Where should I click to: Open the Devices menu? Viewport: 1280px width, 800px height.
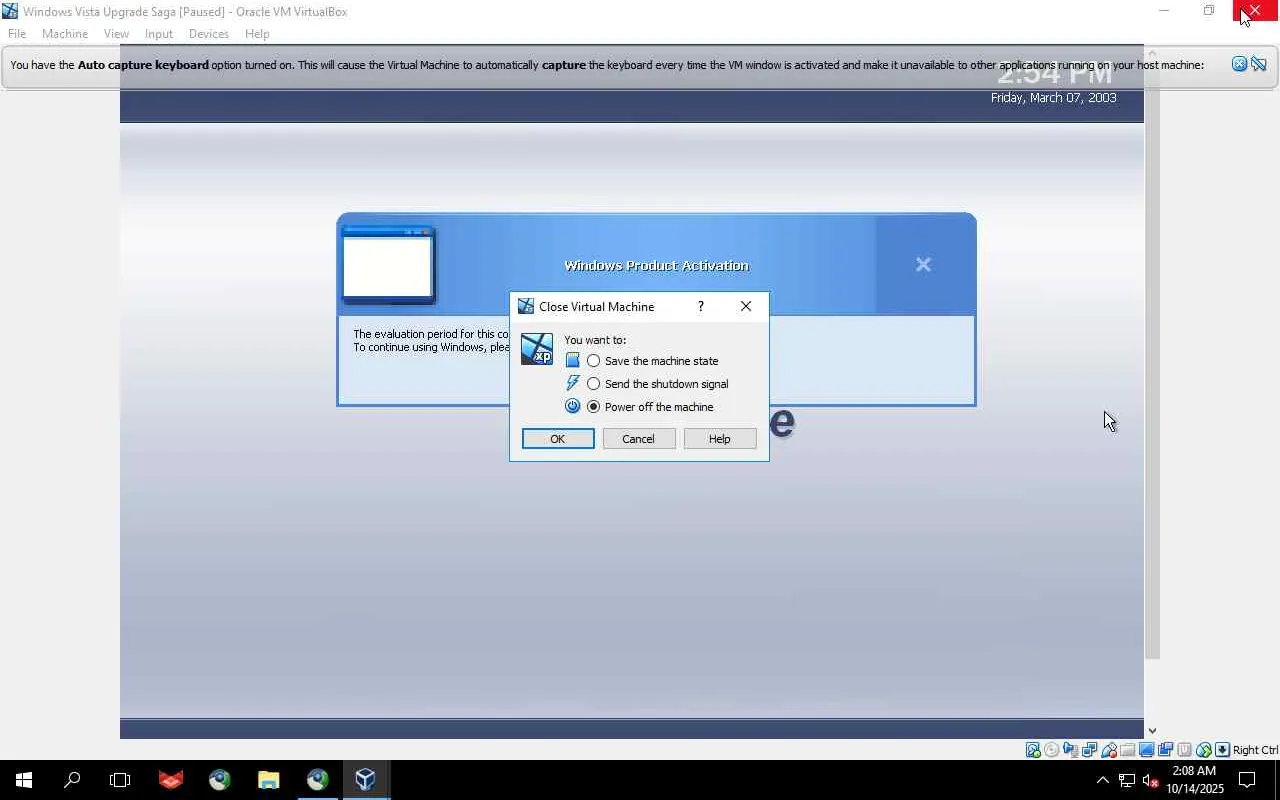pos(209,33)
